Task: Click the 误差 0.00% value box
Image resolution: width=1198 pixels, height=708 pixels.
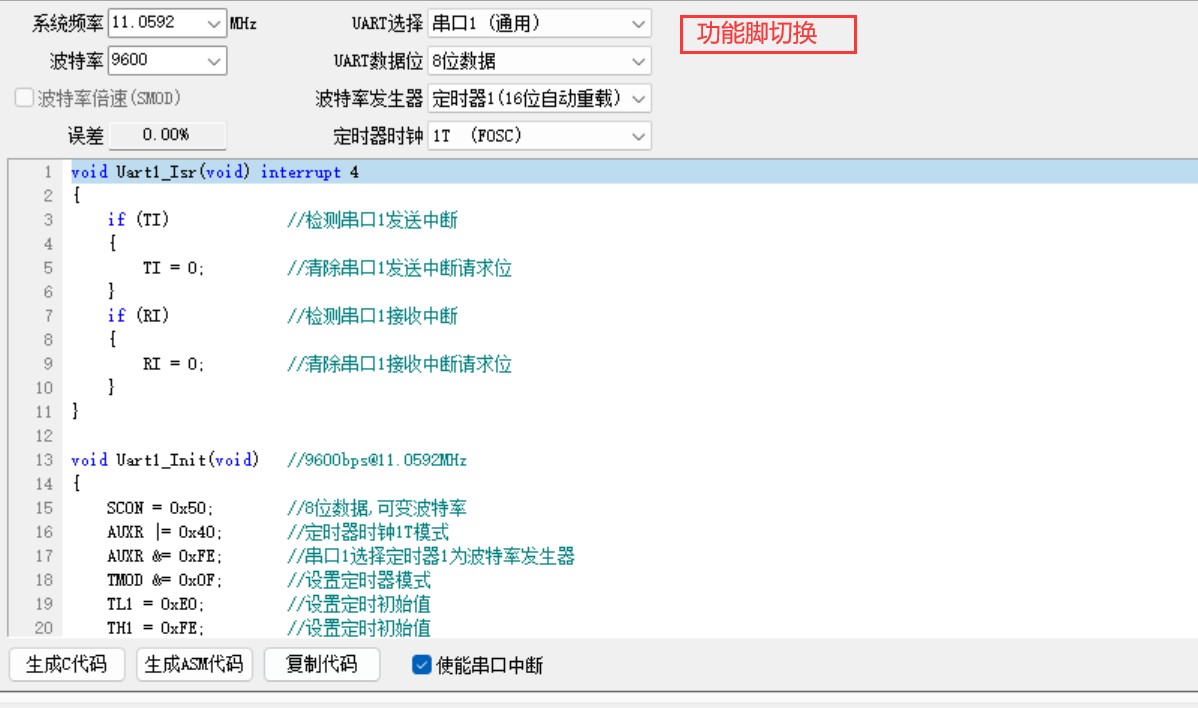Action: click(x=167, y=135)
